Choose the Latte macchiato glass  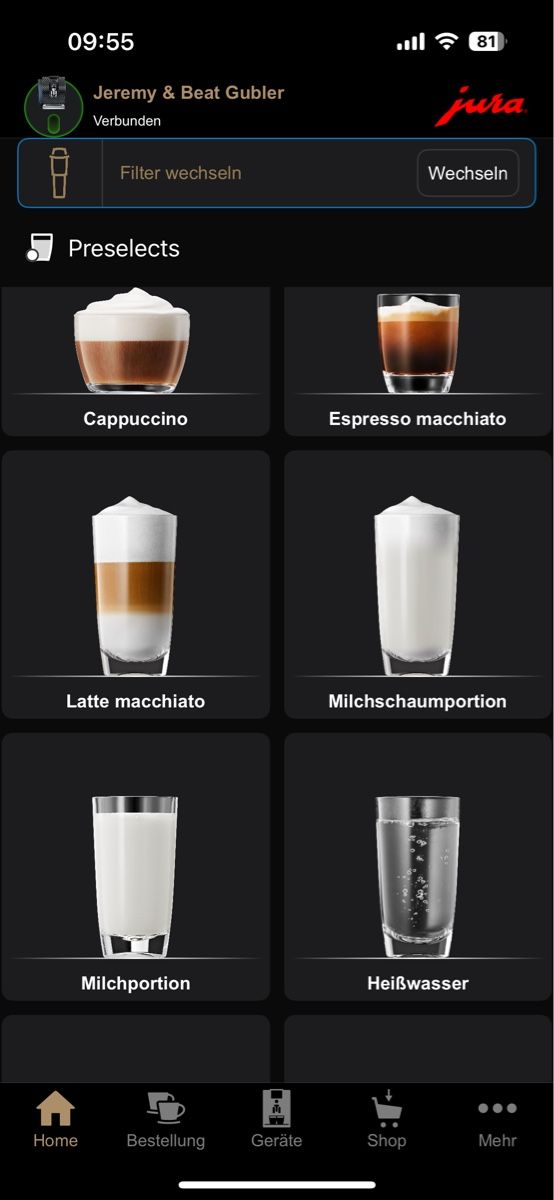[136, 584]
